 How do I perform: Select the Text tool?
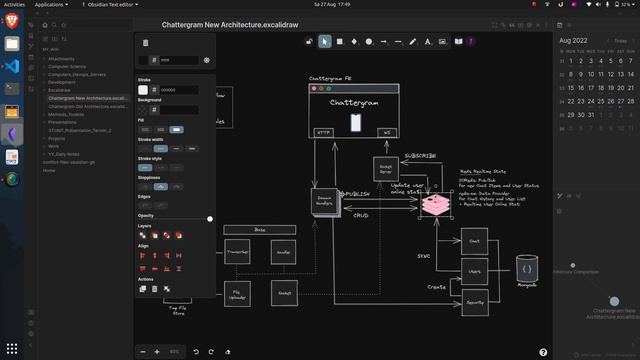pos(427,42)
